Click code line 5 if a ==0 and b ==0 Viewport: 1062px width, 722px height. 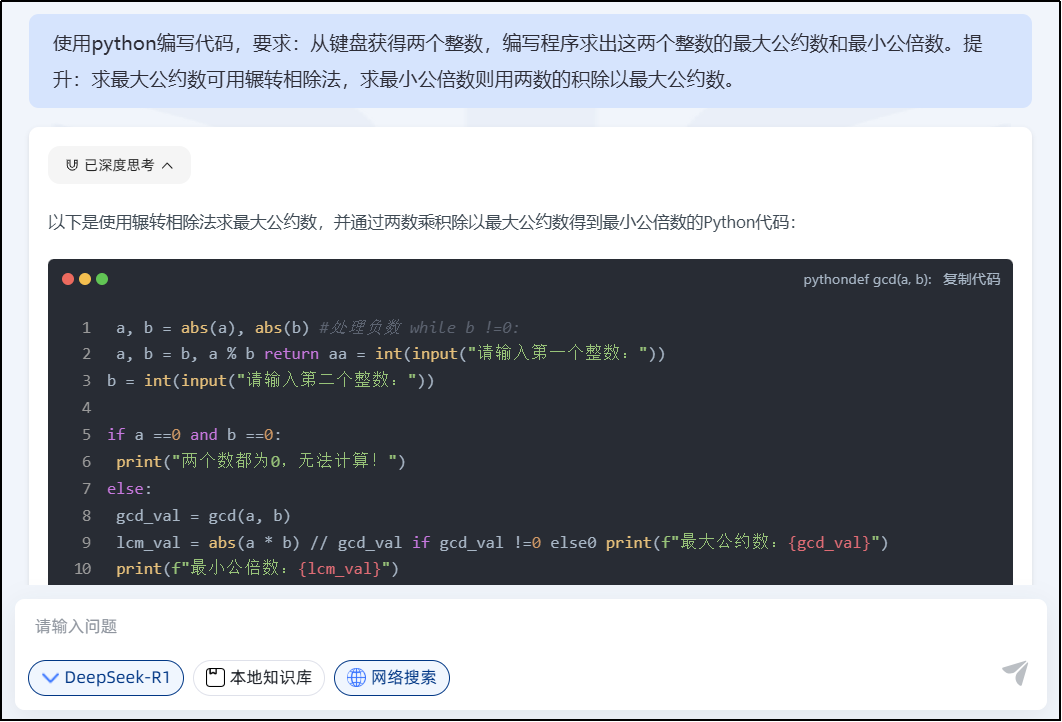(194, 434)
